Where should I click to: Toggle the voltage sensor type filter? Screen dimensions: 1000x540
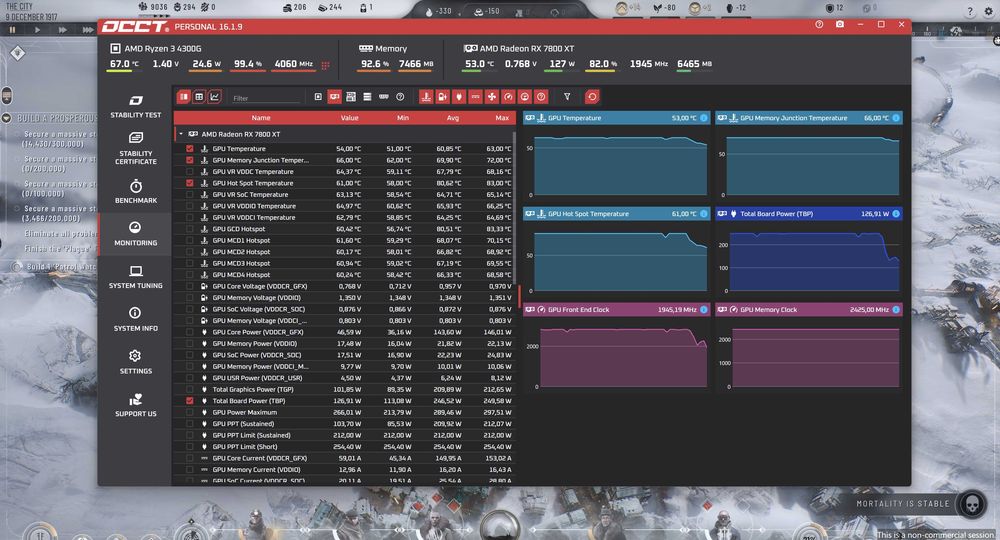pos(443,97)
